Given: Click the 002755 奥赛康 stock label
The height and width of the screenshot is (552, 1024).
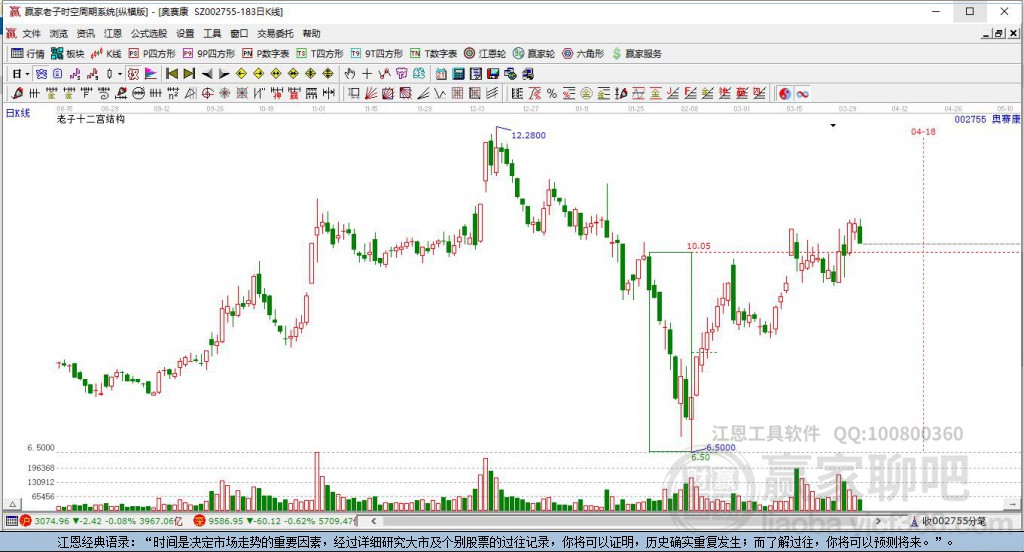Looking at the screenshot, I should (986, 119).
